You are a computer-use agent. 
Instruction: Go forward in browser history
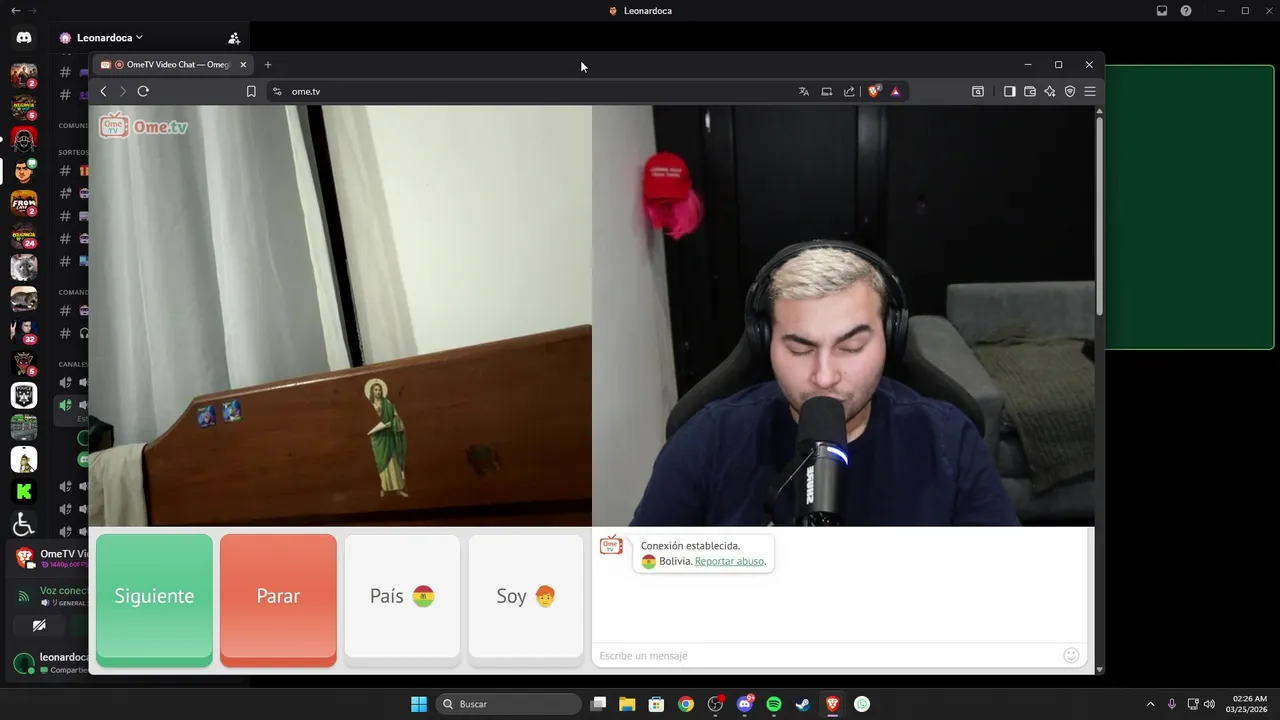[x=123, y=91]
